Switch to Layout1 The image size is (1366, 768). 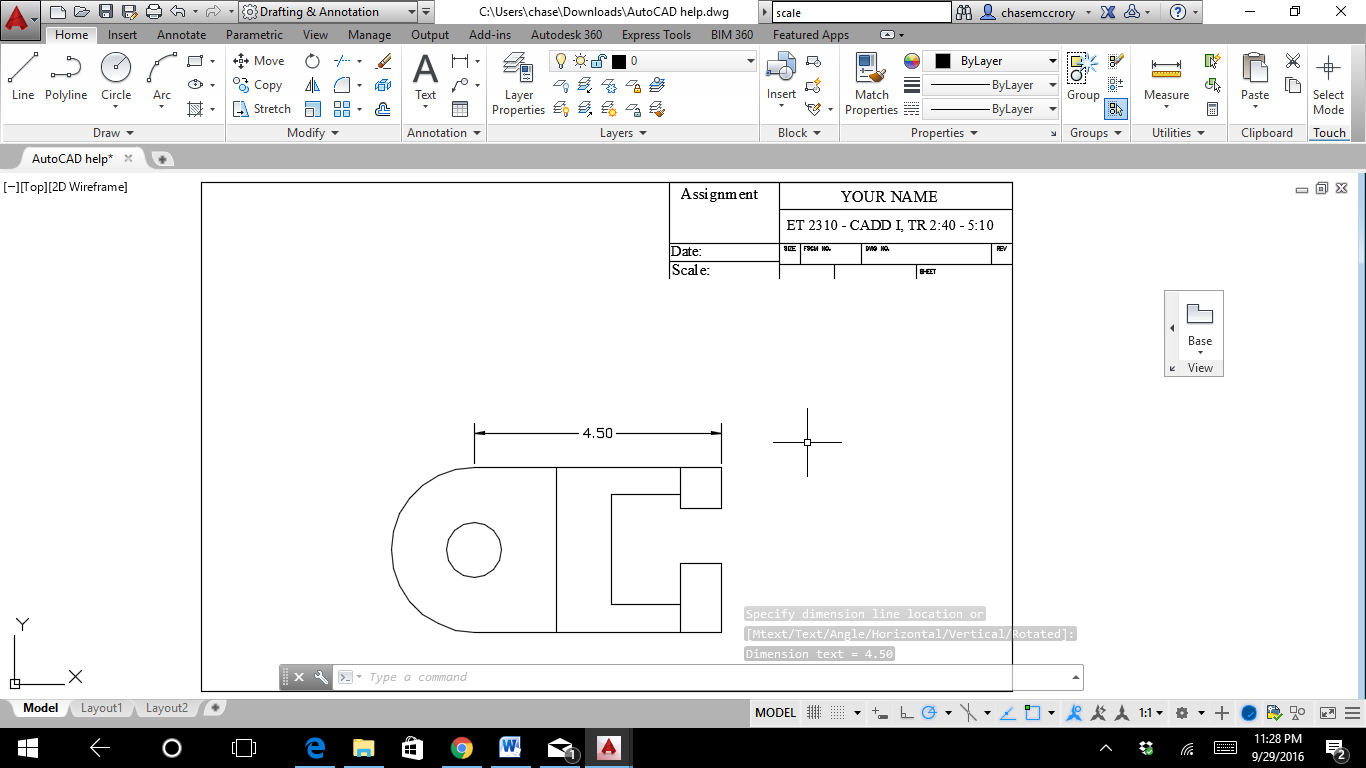coord(101,707)
